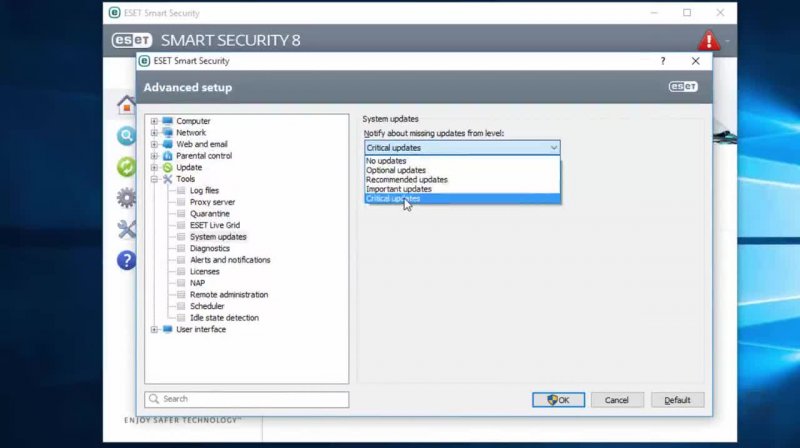800x448 pixels.
Task: Open the Setup gear sidebar icon
Action: pos(126,198)
